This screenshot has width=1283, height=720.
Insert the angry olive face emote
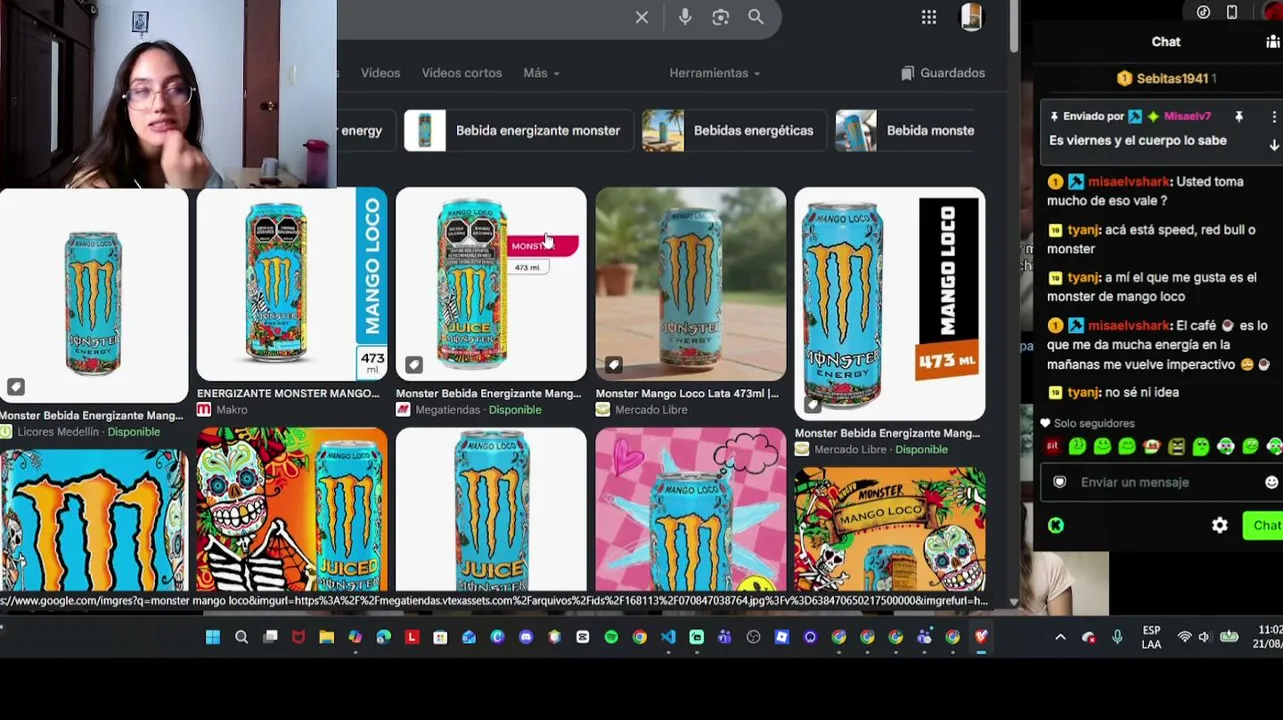tap(1176, 447)
